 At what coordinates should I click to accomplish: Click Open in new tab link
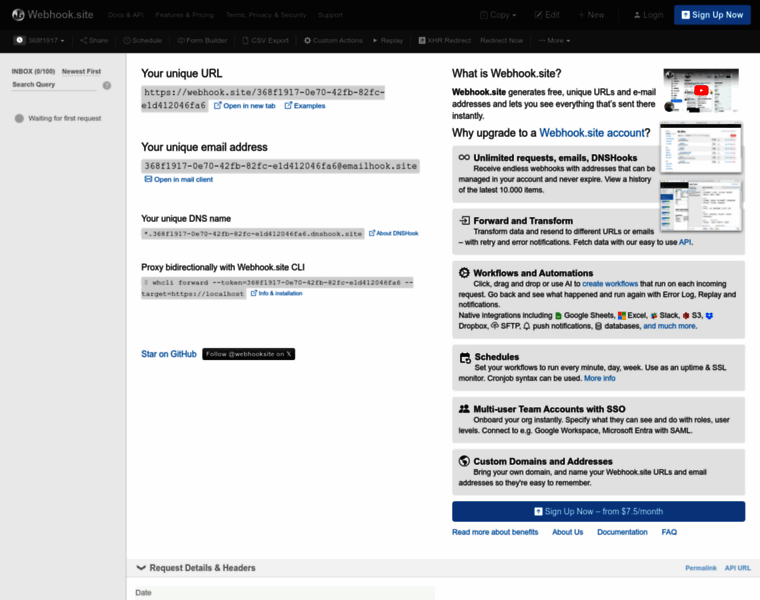pos(245,106)
